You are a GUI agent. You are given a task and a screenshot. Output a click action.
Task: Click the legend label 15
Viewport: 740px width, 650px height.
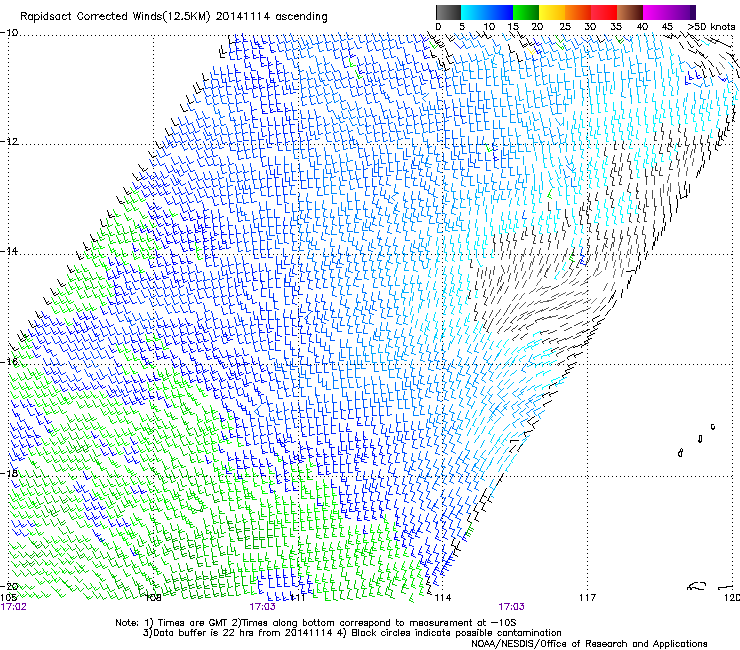513,27
